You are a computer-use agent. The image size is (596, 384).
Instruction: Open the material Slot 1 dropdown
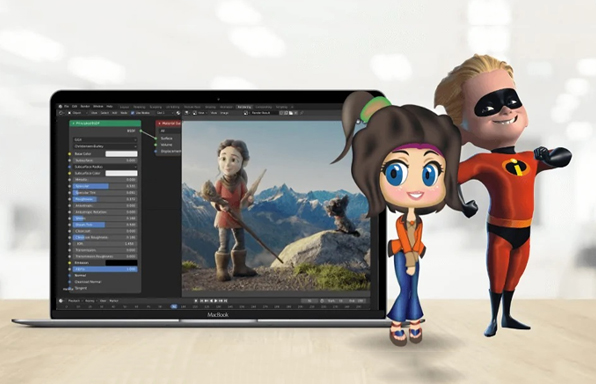[165, 113]
